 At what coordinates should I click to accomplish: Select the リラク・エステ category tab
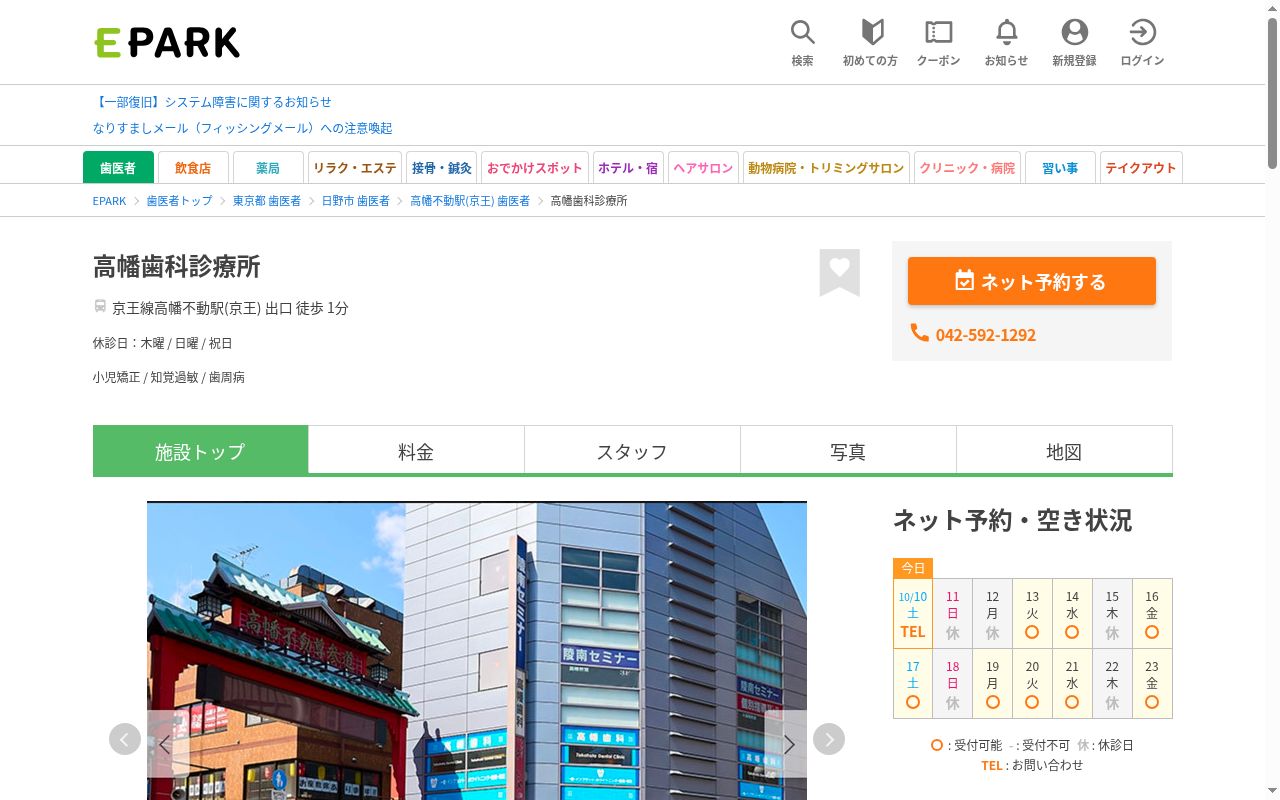(x=355, y=168)
